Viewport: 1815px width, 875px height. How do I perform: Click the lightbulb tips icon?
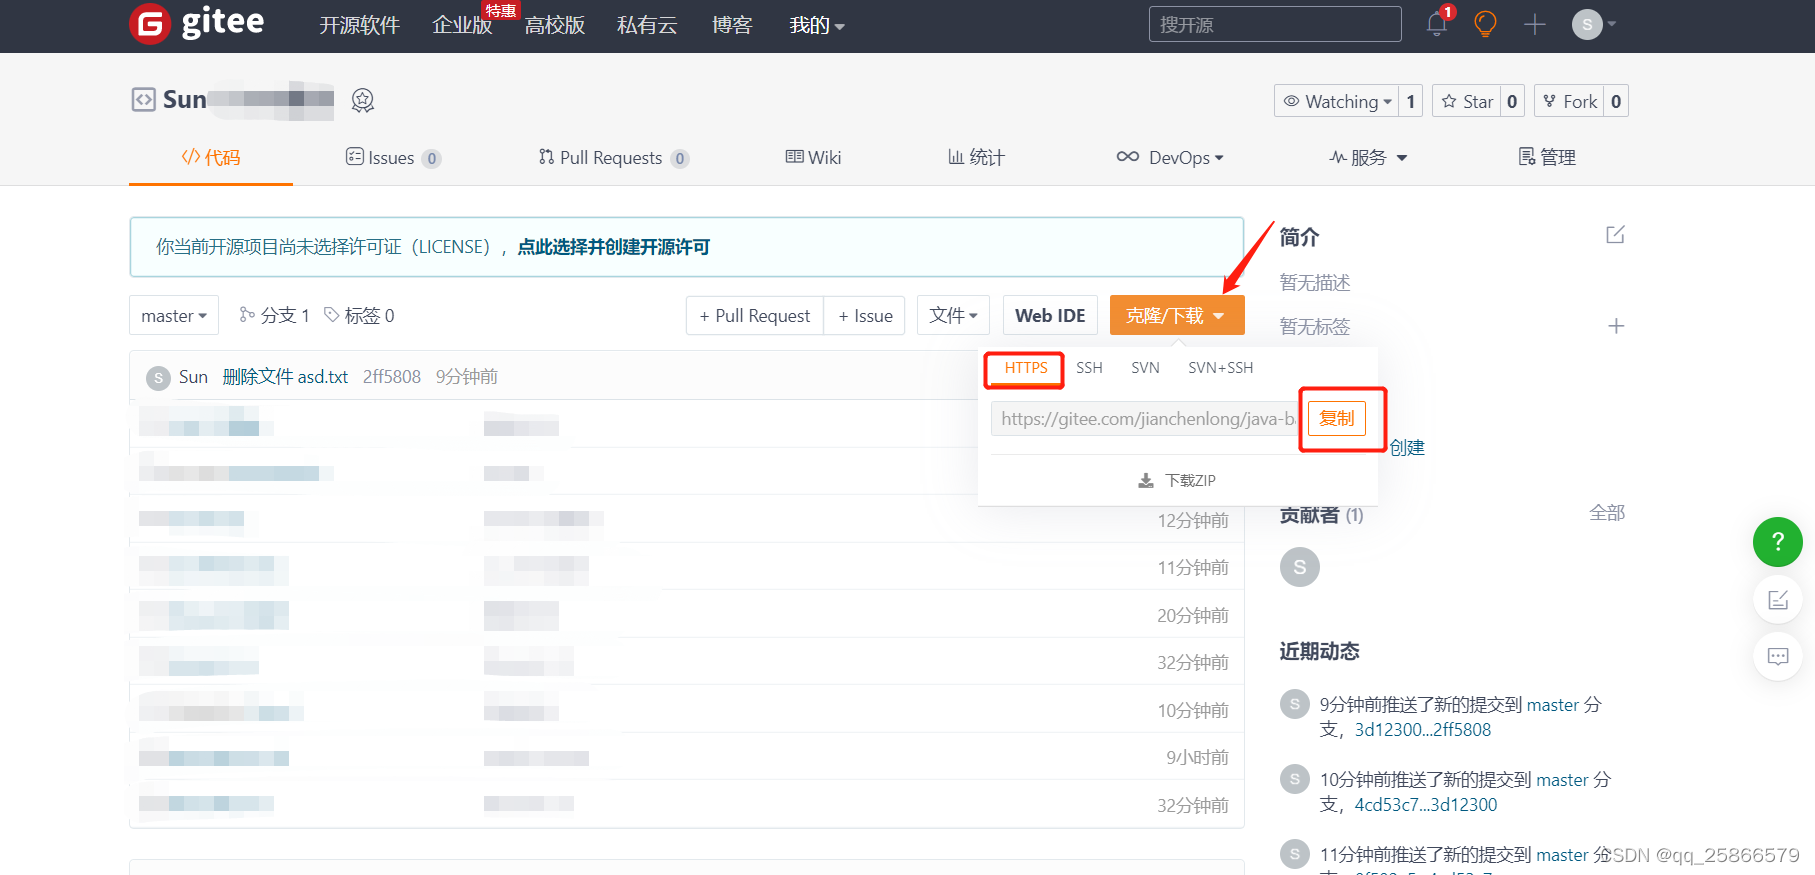pyautogui.click(x=1485, y=24)
